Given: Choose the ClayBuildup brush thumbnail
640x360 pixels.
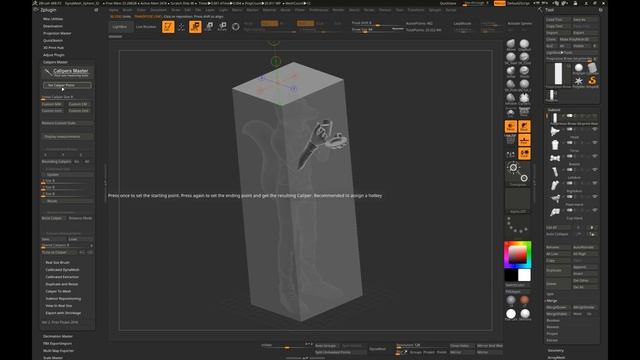Looking at the screenshot, I should tap(524, 44).
